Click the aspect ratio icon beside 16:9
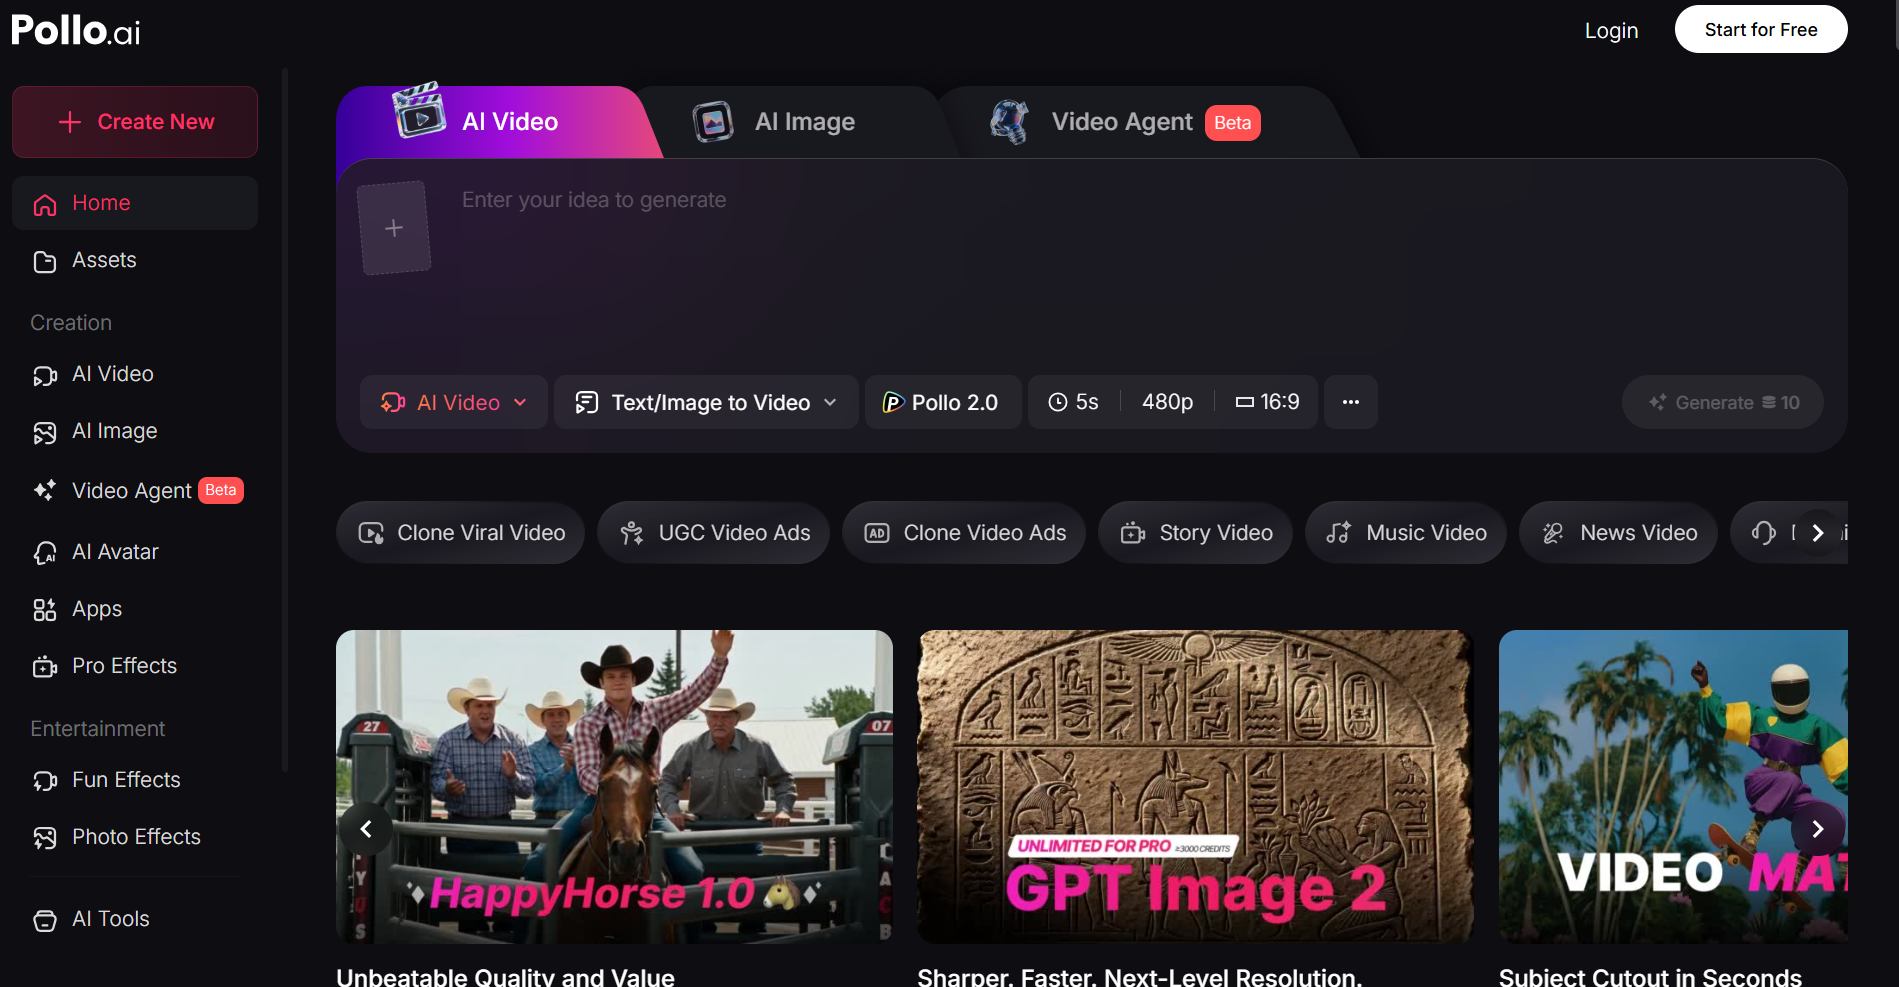 tap(1245, 402)
